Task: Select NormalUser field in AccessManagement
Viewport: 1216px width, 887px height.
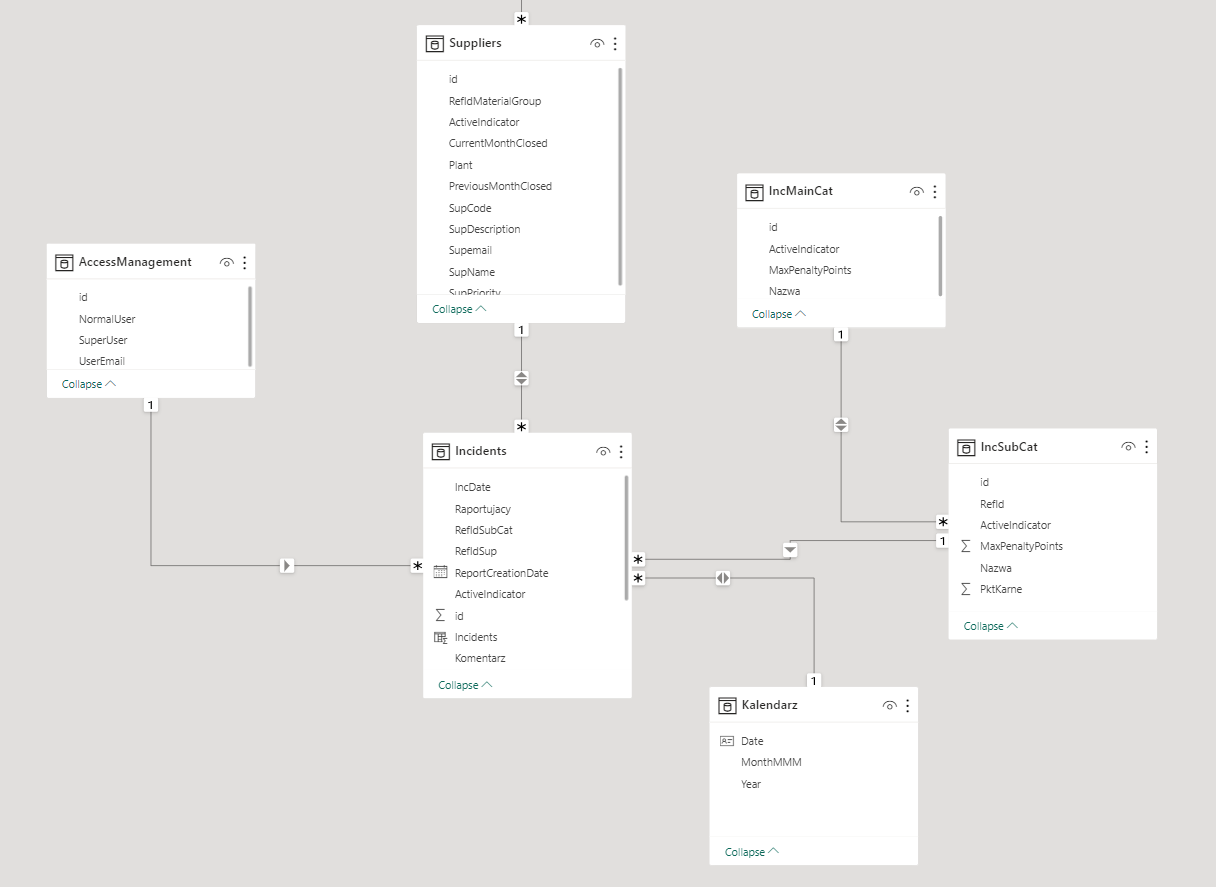Action: point(107,319)
